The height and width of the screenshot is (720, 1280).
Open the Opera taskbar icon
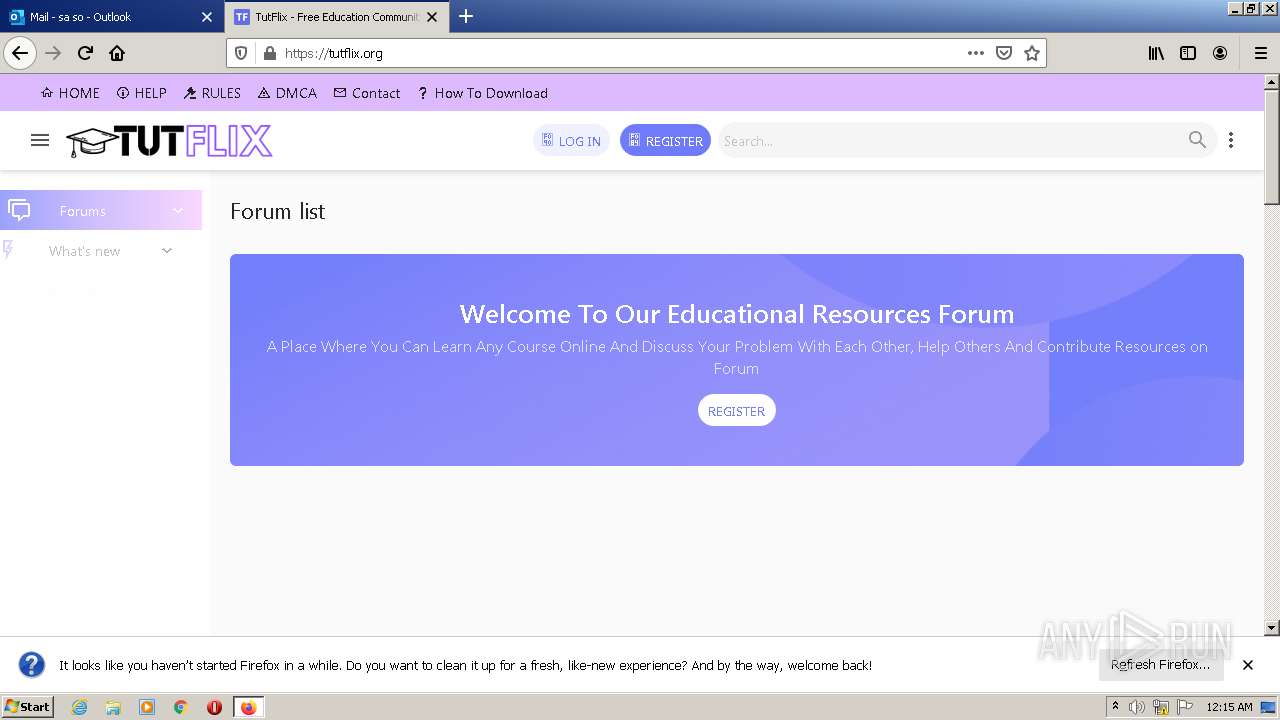214,707
